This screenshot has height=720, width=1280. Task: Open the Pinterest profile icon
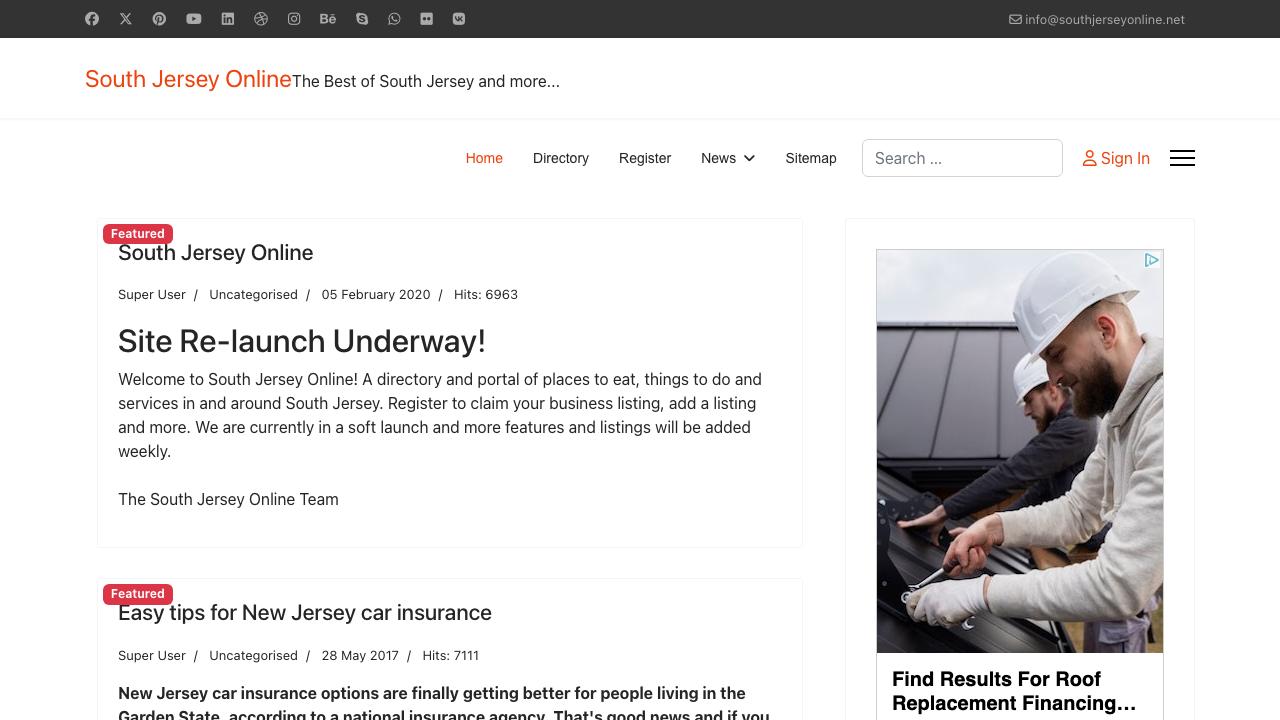159,19
